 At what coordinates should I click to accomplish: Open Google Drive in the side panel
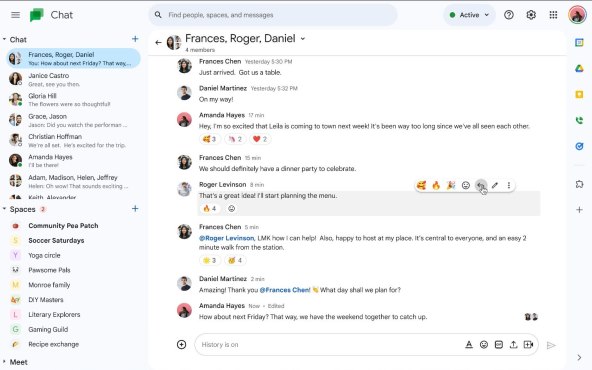coord(579,68)
